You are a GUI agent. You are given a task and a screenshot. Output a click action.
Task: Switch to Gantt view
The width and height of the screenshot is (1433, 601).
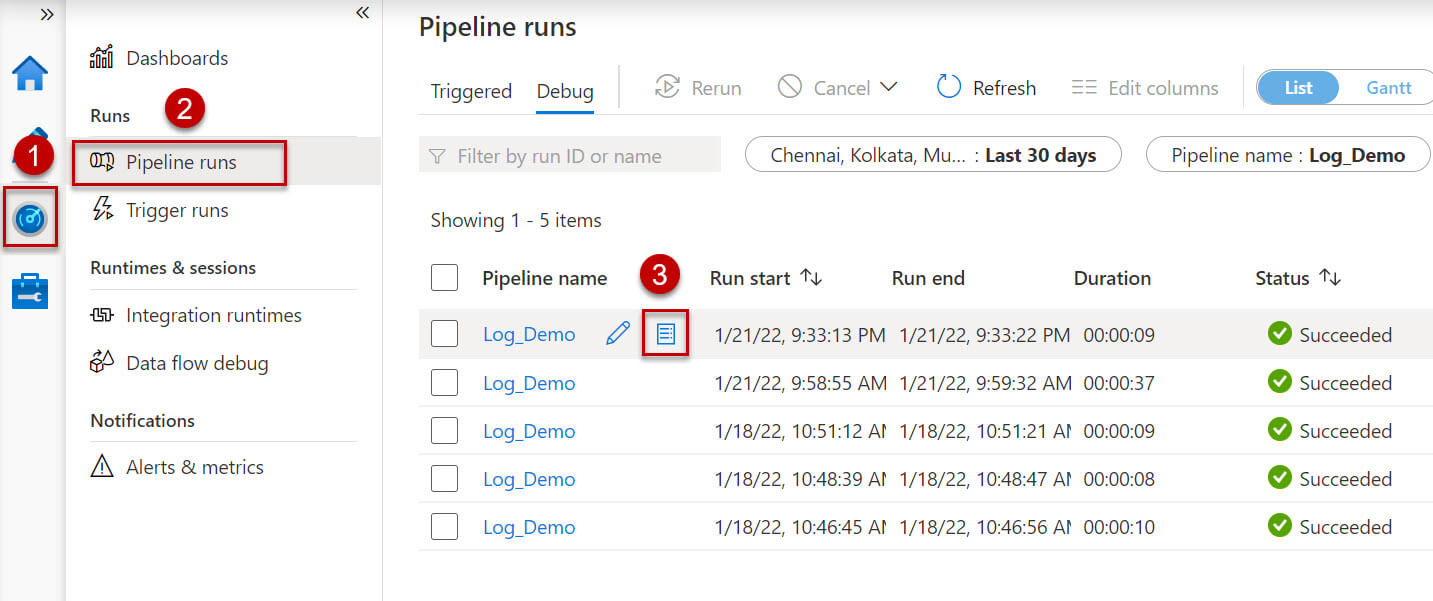(x=1388, y=88)
